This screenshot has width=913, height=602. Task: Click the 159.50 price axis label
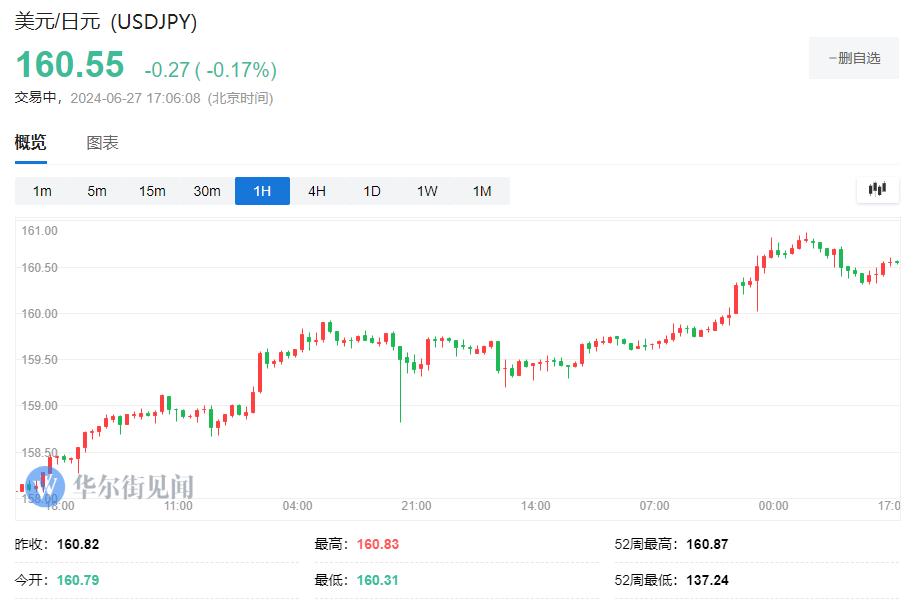coord(40,360)
